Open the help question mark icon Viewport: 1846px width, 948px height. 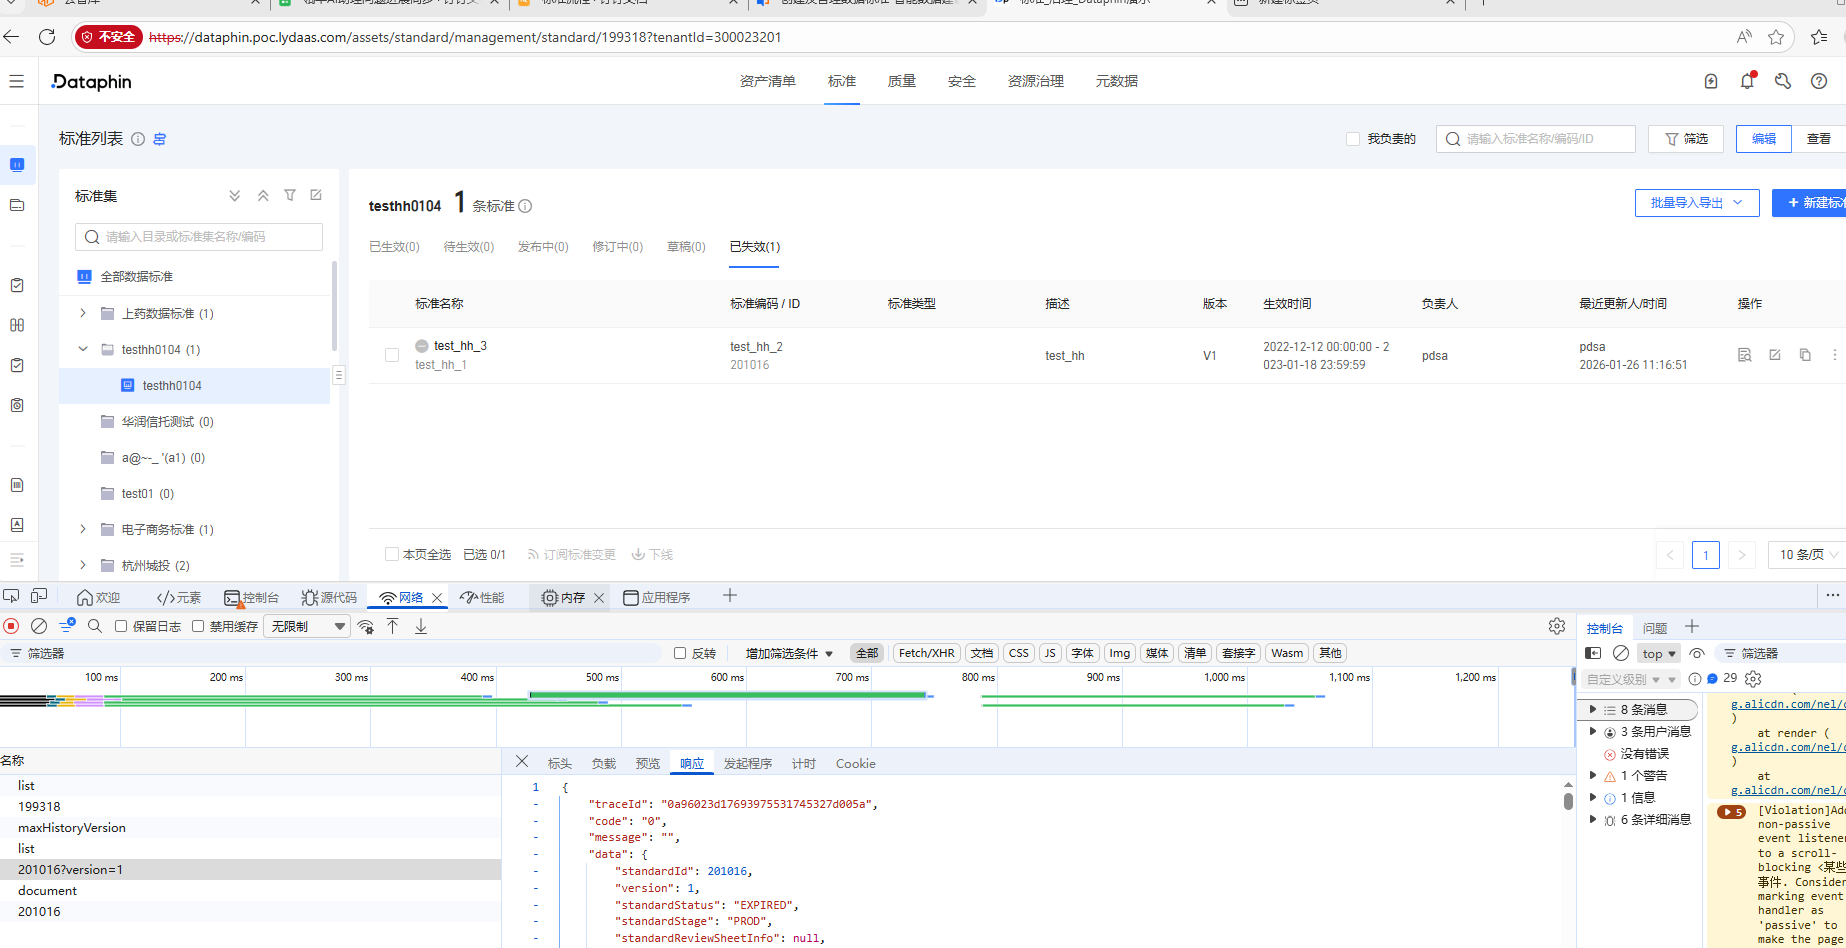point(1819,81)
